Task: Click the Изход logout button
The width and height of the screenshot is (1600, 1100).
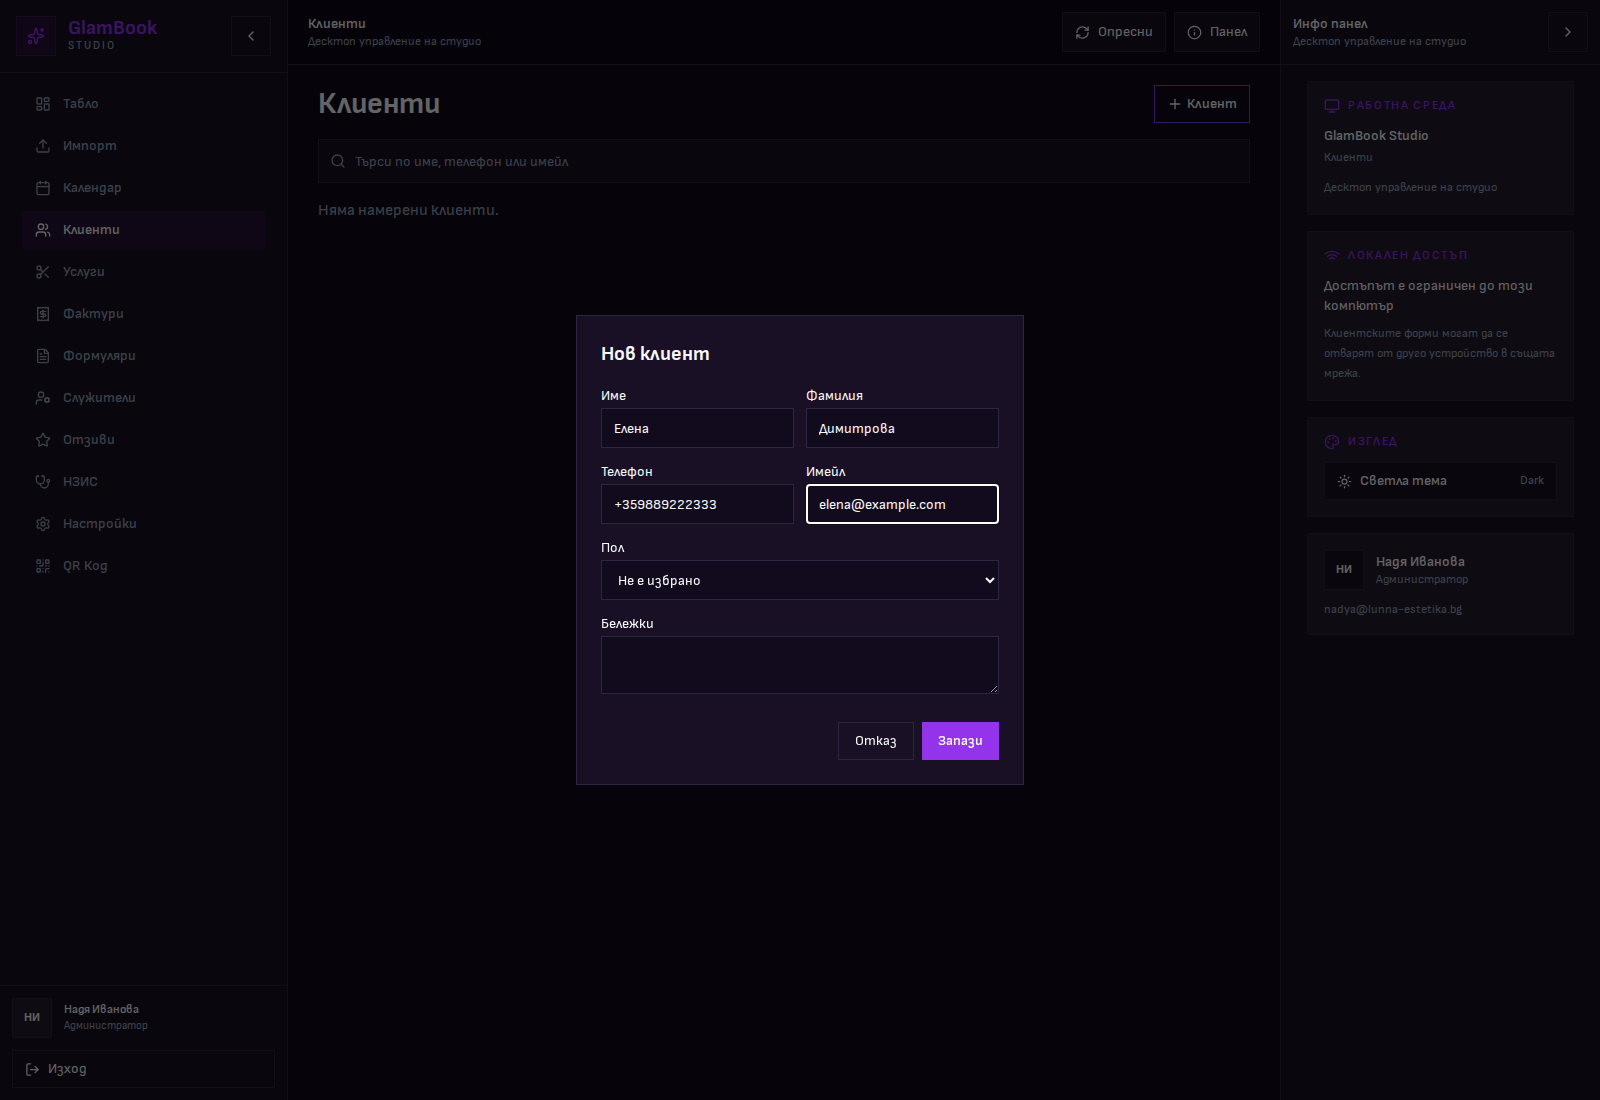Action: tap(143, 1069)
